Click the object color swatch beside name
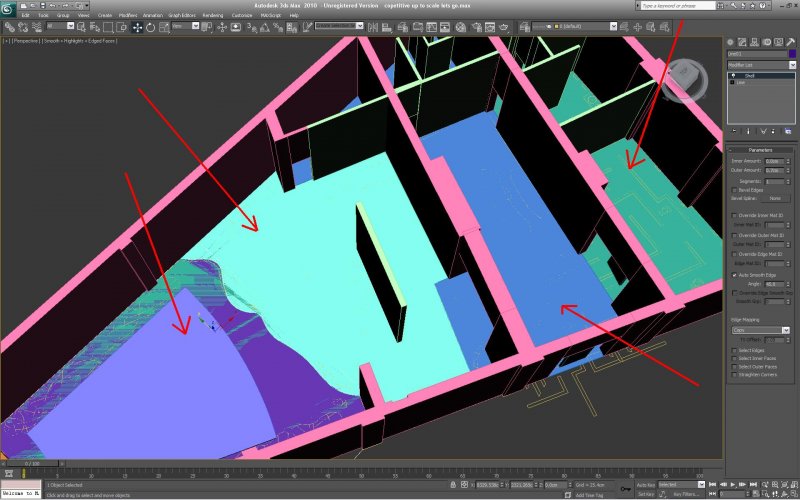The height and width of the screenshot is (500, 800). pos(792,53)
